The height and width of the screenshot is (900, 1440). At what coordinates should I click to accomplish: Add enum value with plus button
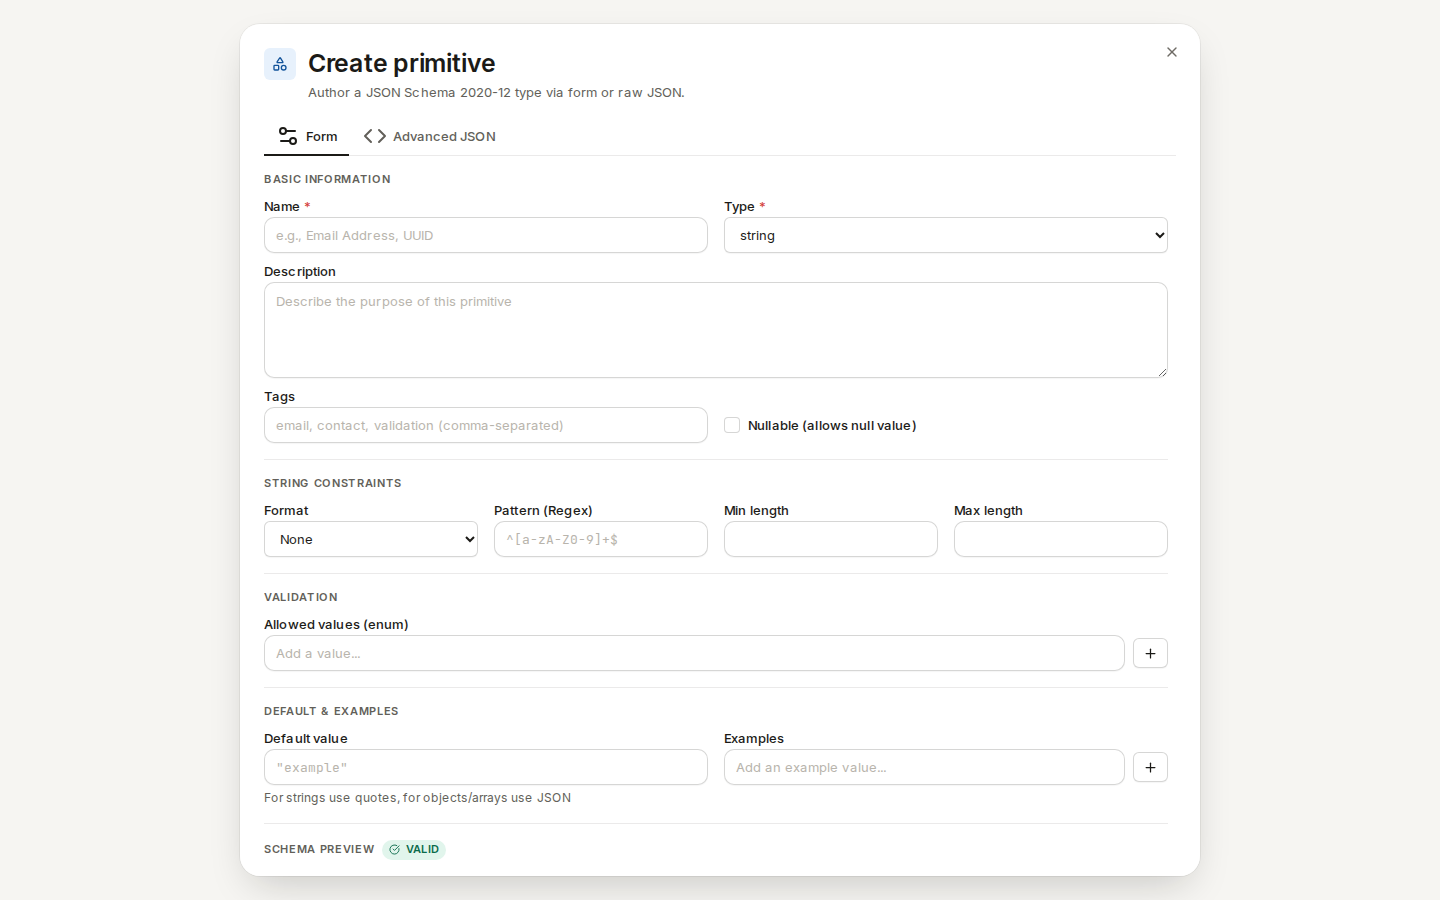point(1150,653)
